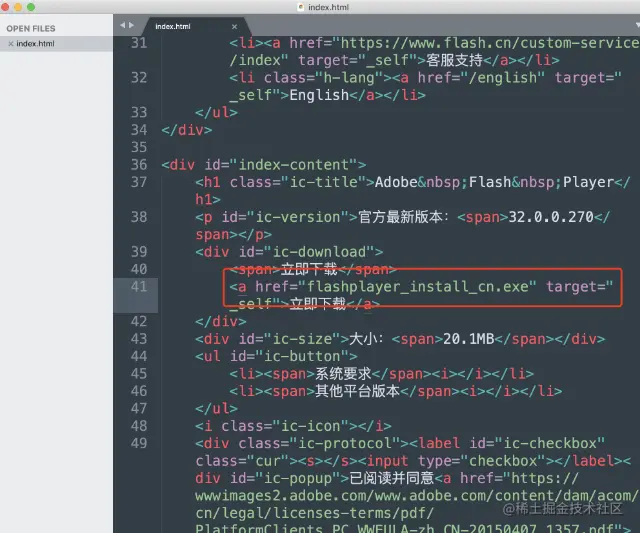The height and width of the screenshot is (533, 640).
Task: Click "h-lang" class value on line 32
Action: (349, 78)
